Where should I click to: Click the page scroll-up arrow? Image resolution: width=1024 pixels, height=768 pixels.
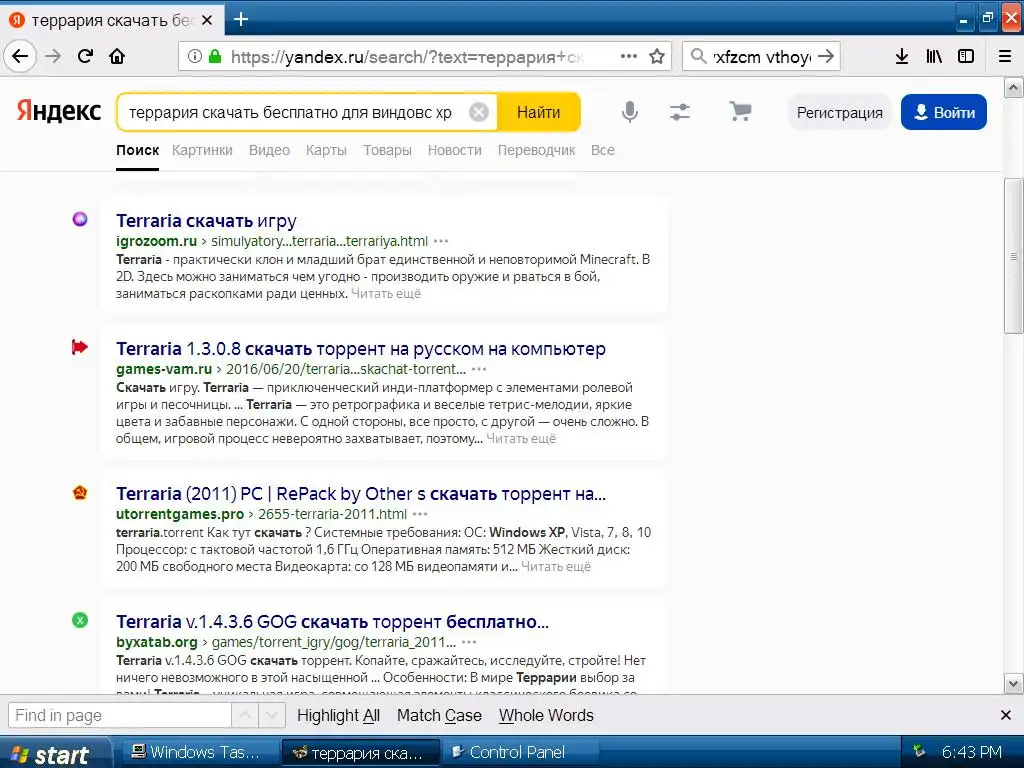coord(1013,88)
